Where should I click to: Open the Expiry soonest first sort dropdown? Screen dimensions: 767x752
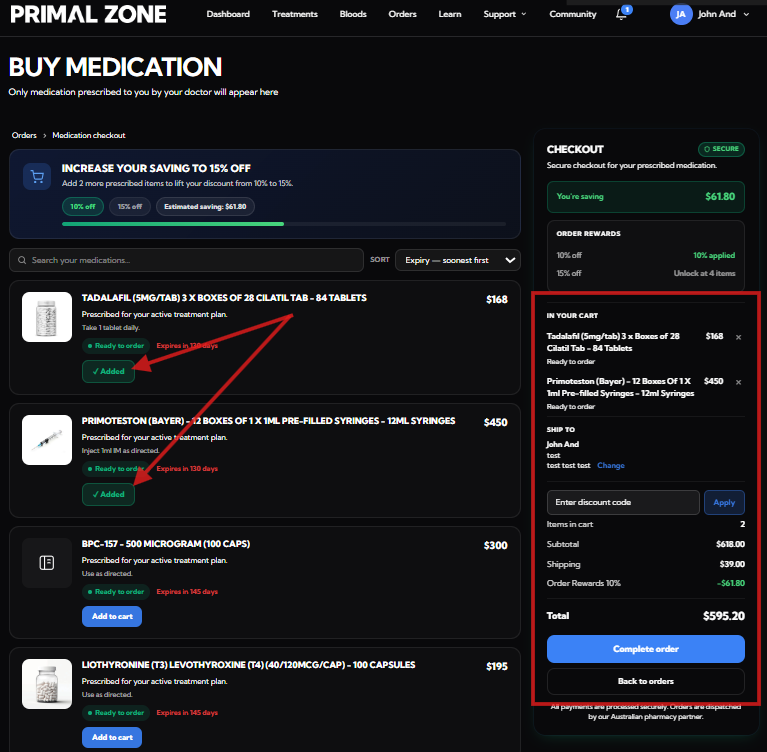coord(458,260)
